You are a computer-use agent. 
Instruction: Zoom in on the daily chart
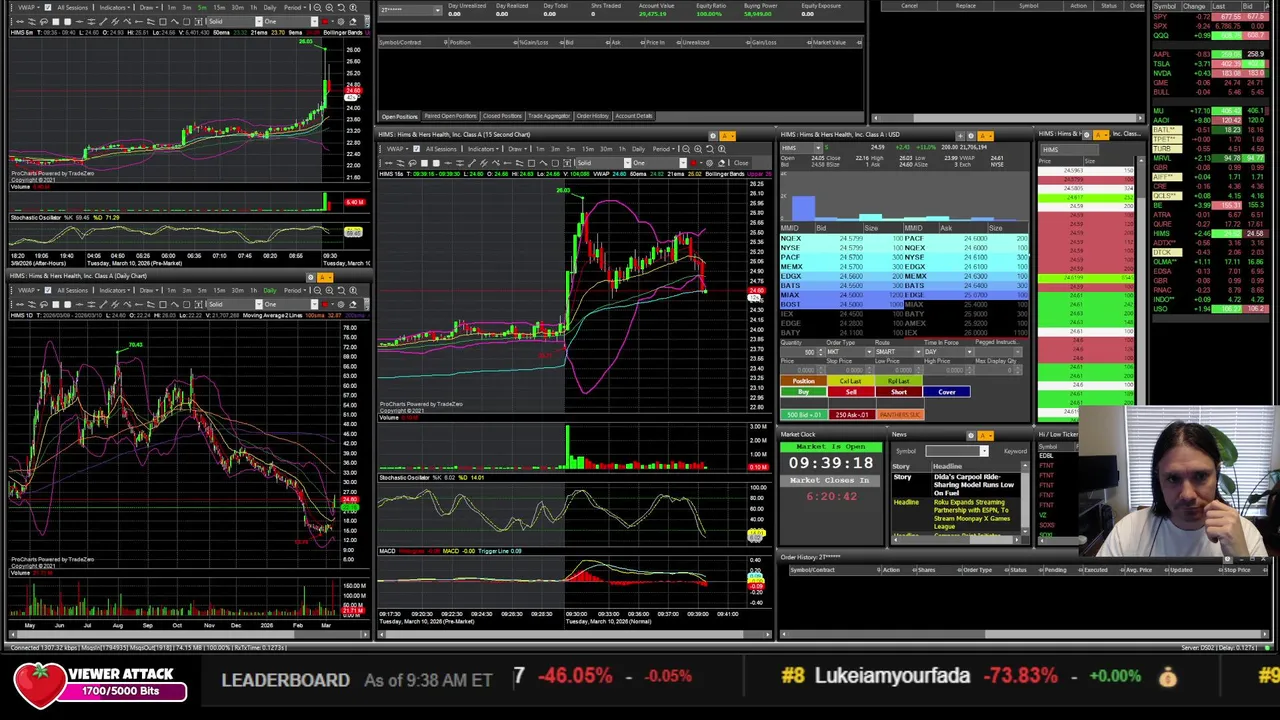tap(330, 290)
